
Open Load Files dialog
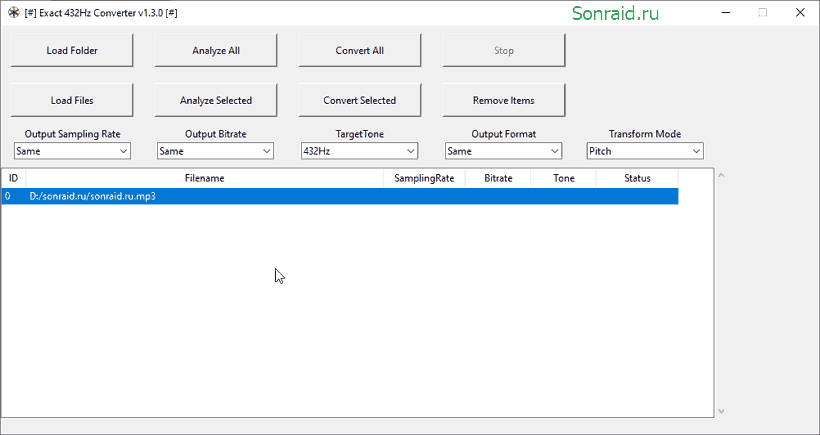click(x=72, y=100)
